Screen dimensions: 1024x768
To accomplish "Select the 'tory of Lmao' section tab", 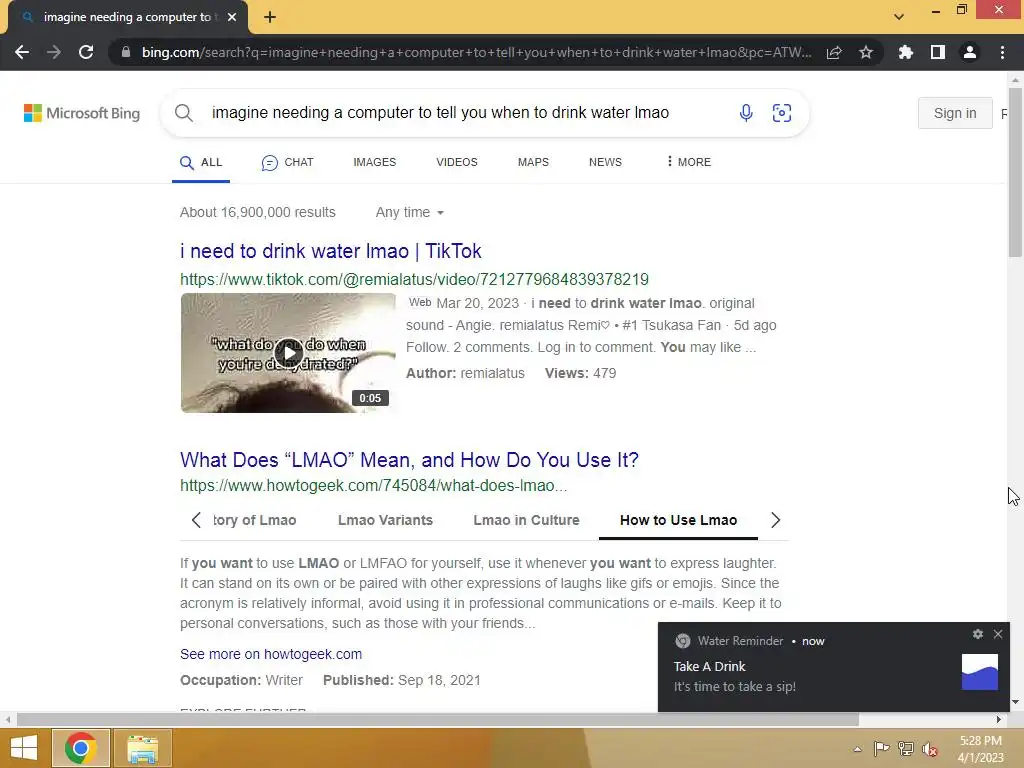I will click(254, 520).
